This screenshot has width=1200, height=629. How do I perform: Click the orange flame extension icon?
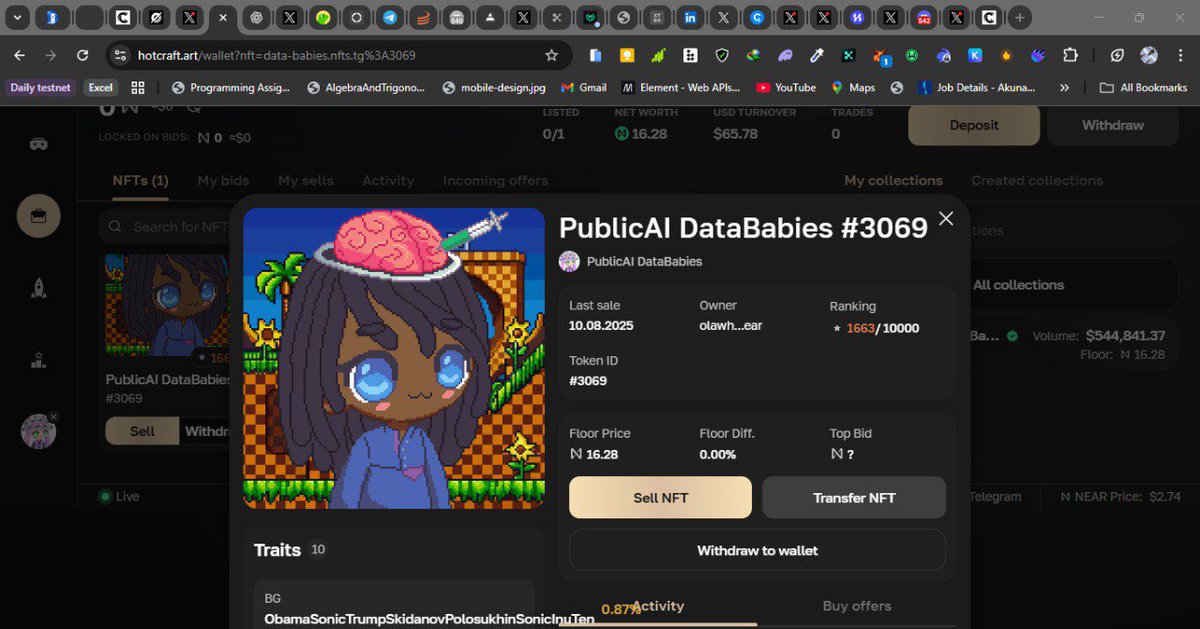(1006, 56)
